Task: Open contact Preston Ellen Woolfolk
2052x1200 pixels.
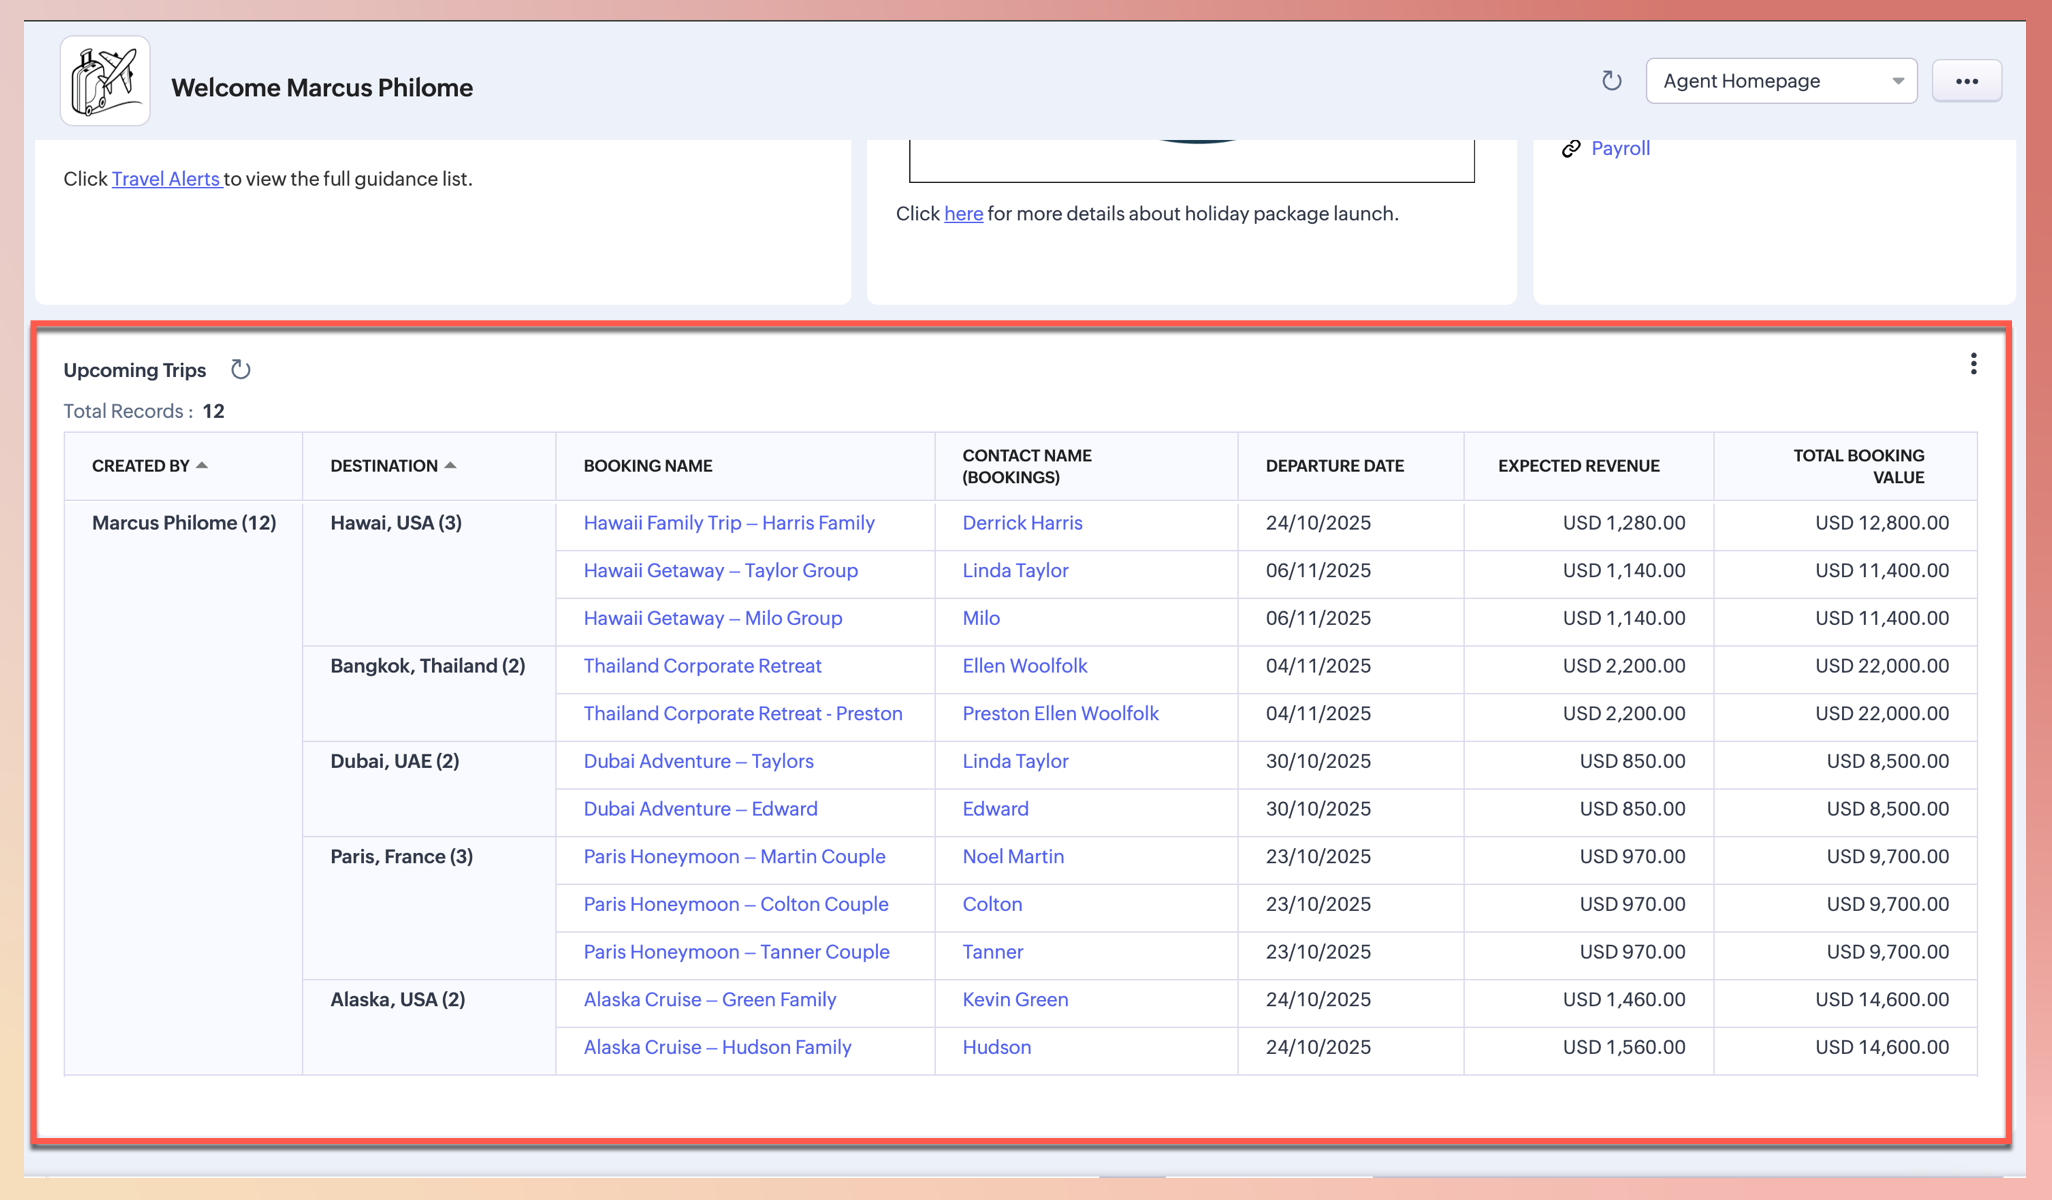Action: (x=1060, y=714)
